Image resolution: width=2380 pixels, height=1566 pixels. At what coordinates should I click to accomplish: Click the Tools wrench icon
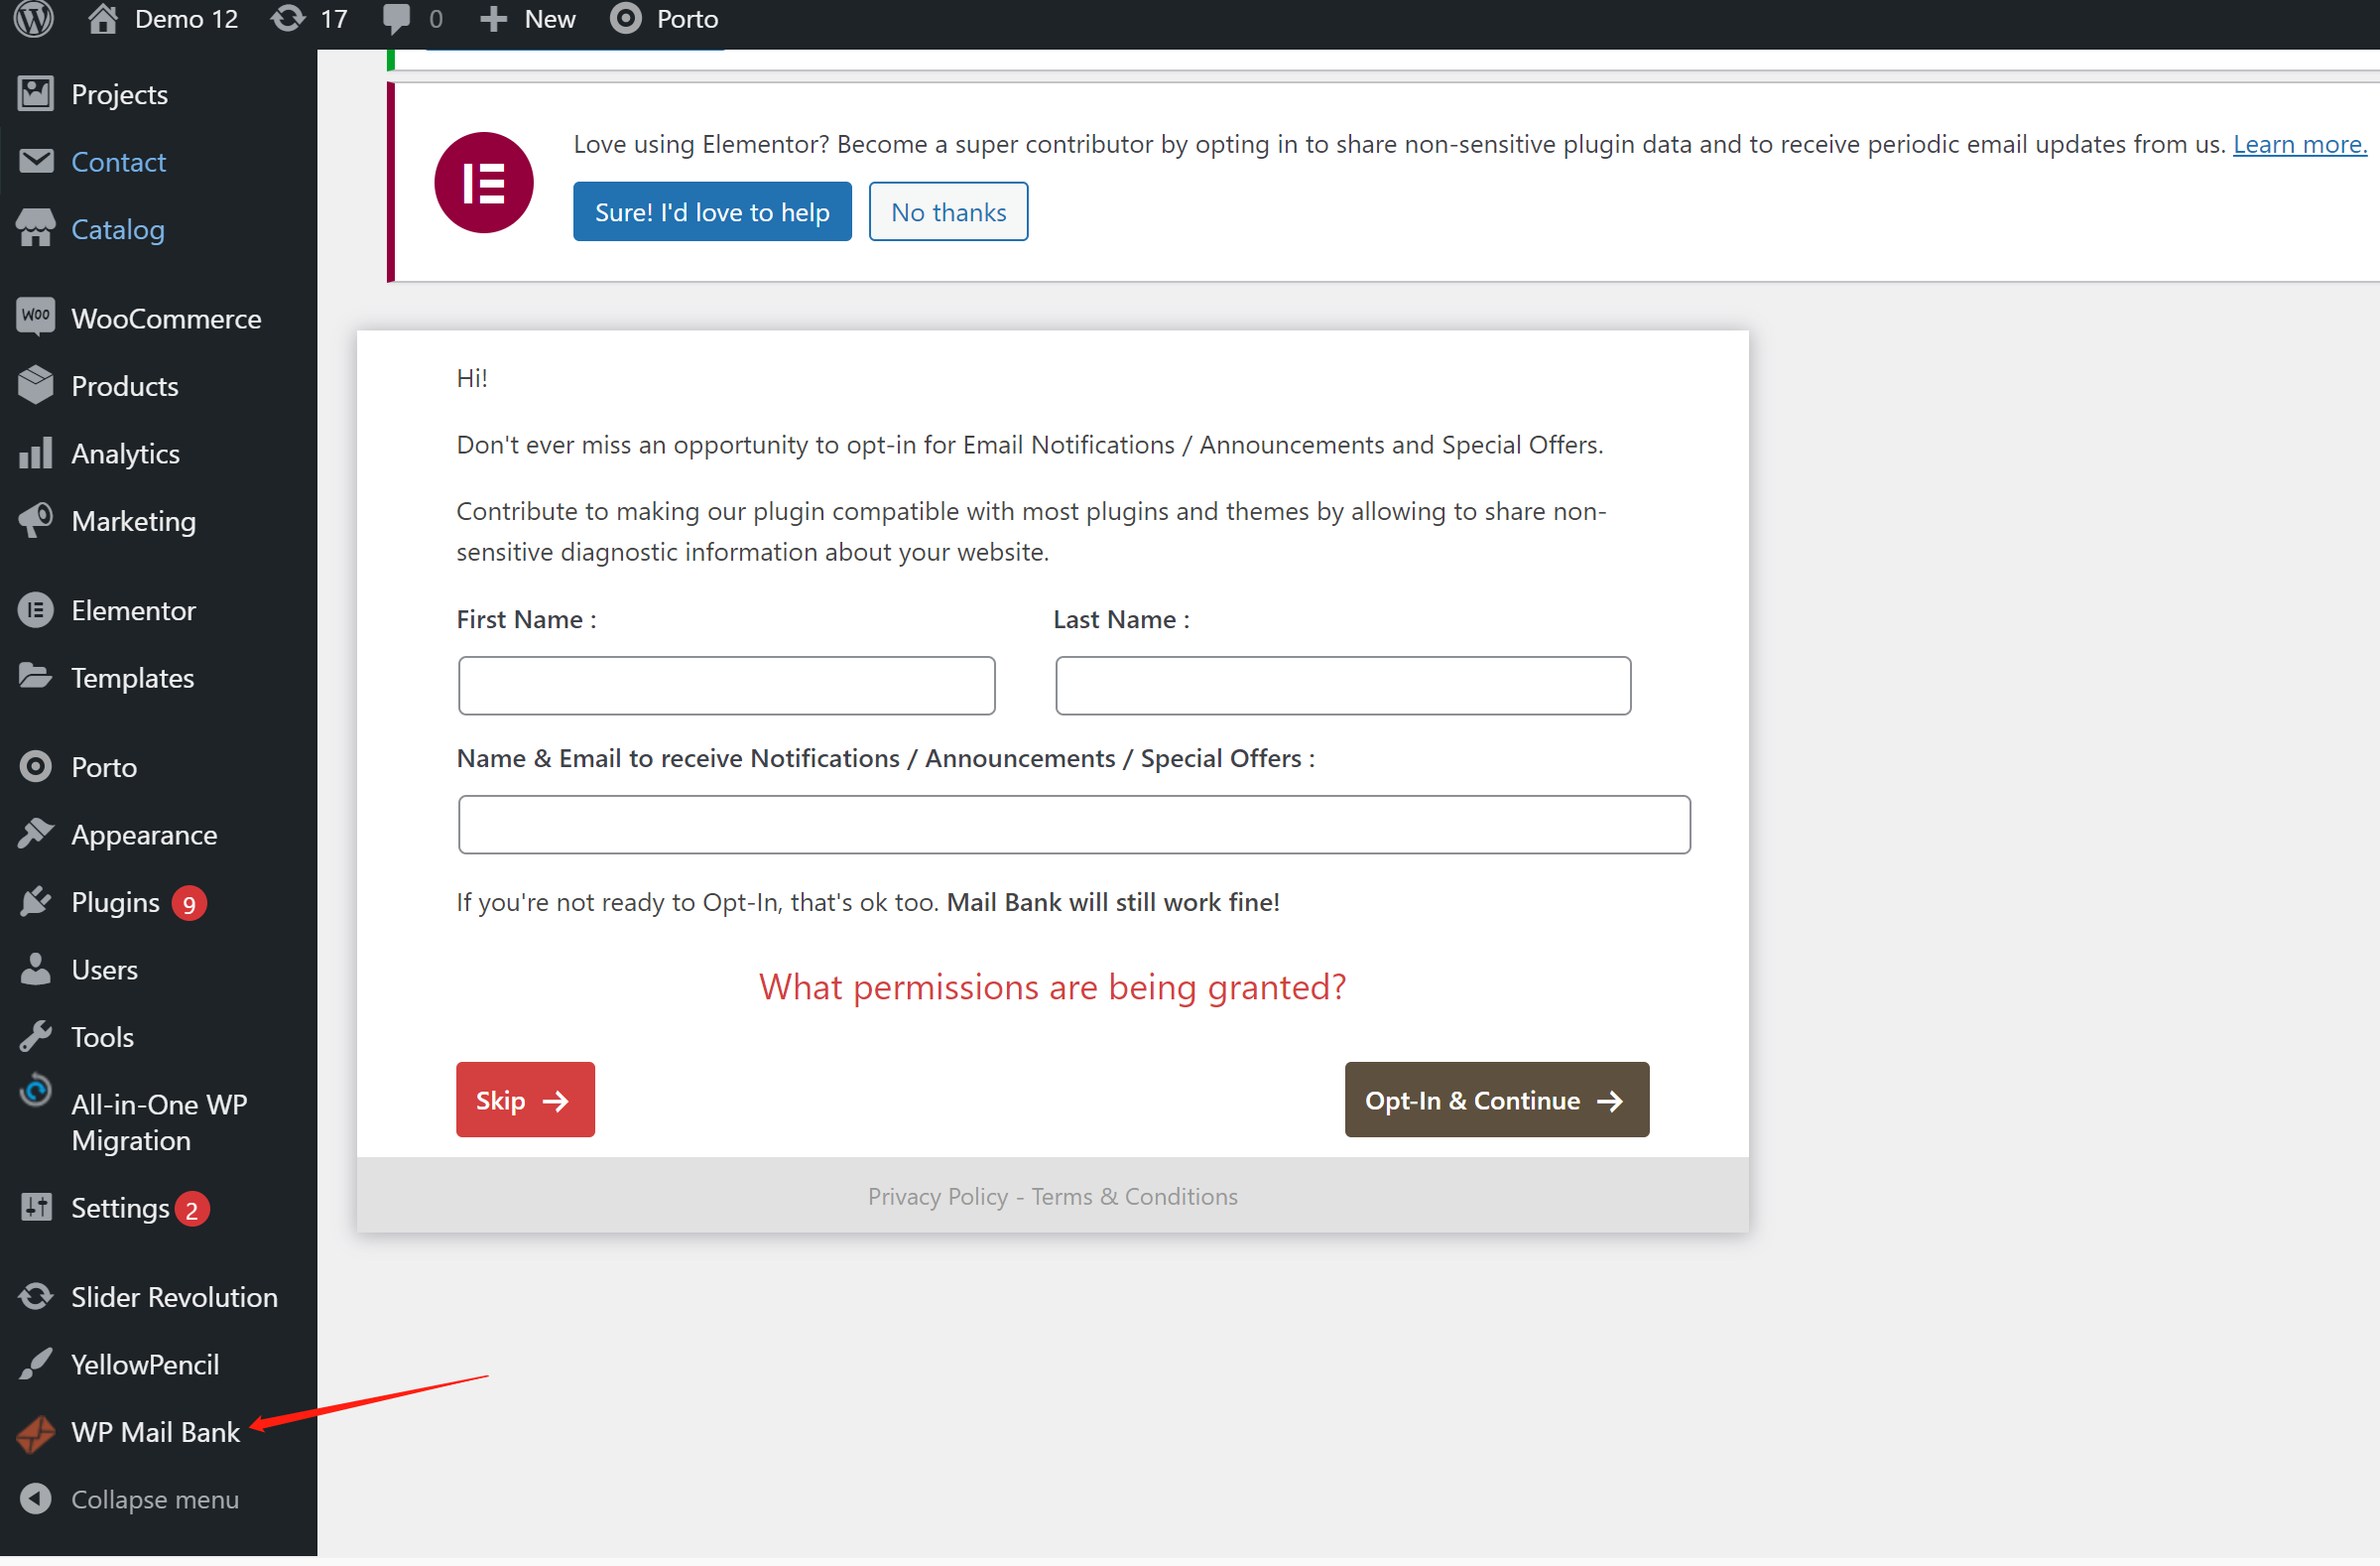click(36, 1036)
